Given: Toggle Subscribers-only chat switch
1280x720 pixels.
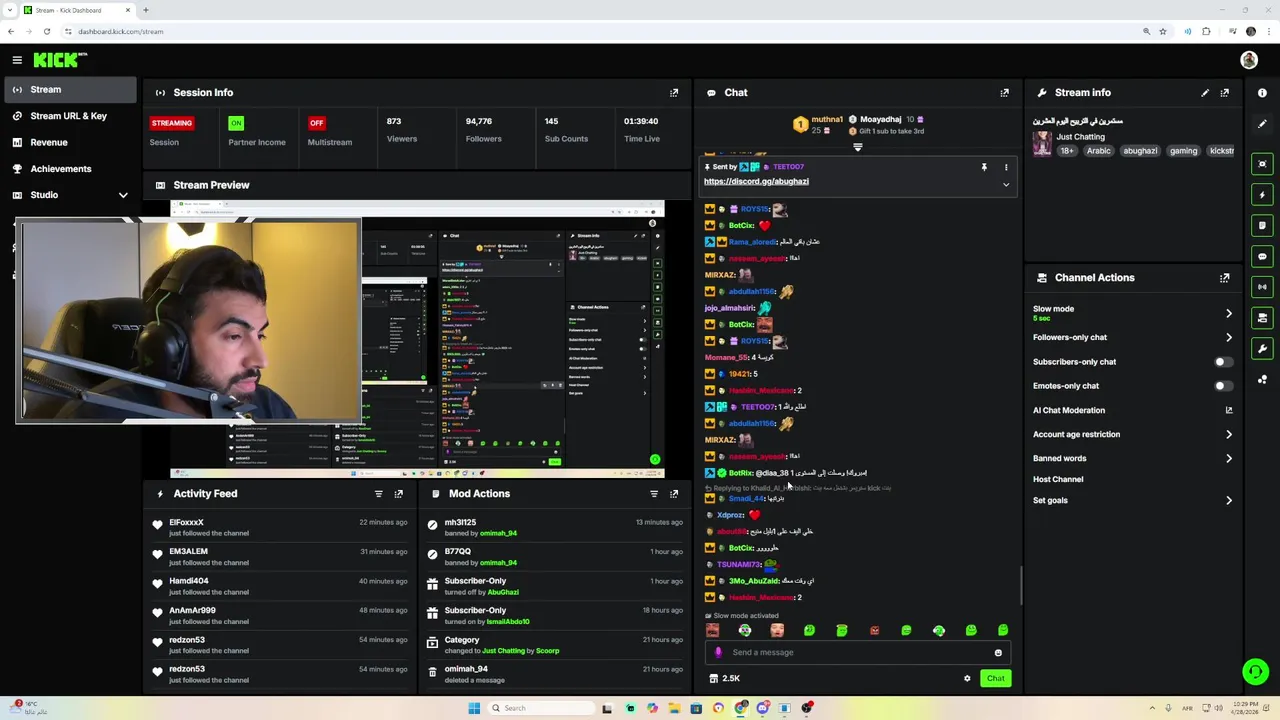Looking at the screenshot, I should (x=1223, y=362).
